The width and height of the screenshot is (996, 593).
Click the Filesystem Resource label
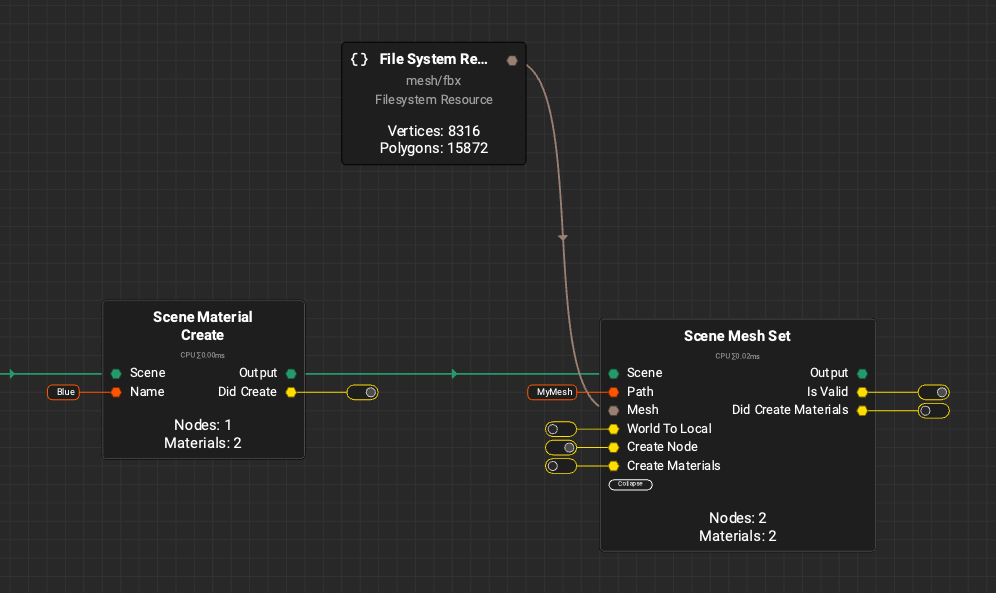[433, 100]
